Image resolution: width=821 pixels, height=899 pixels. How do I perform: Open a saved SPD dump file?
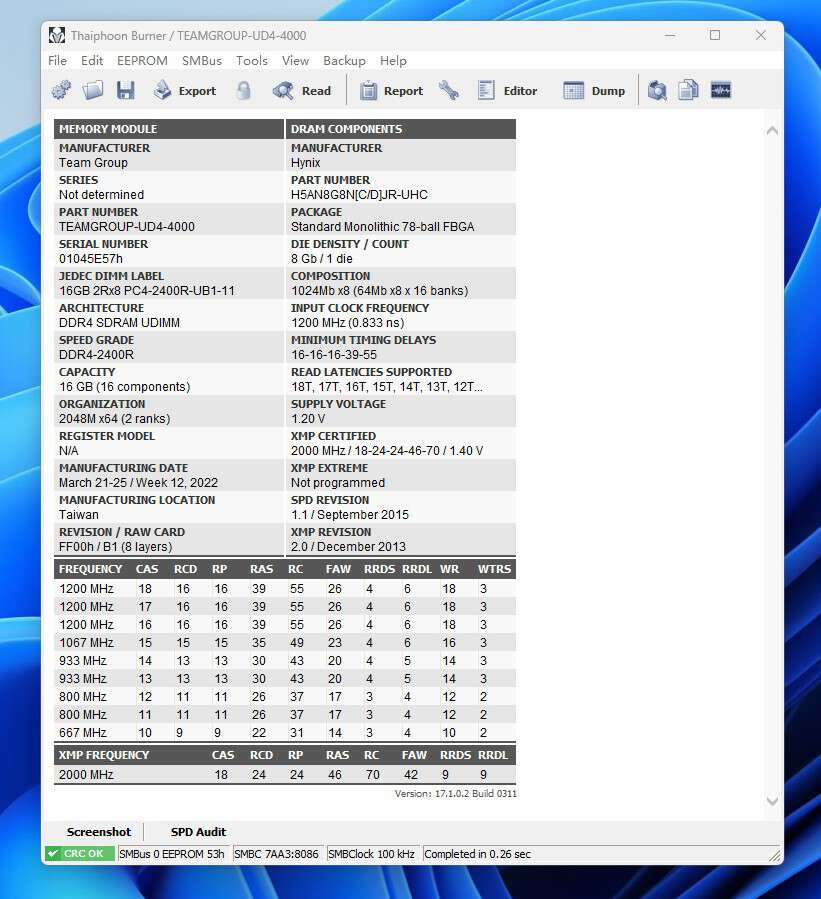92,90
